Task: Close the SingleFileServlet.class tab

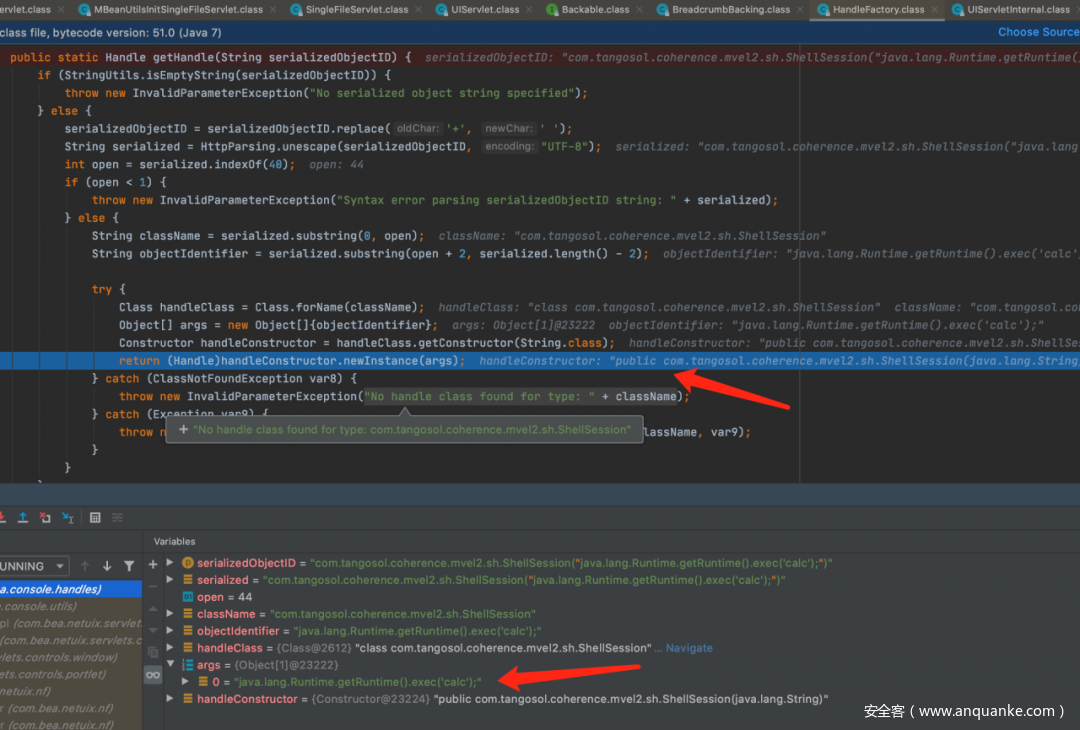Action: click(x=418, y=10)
